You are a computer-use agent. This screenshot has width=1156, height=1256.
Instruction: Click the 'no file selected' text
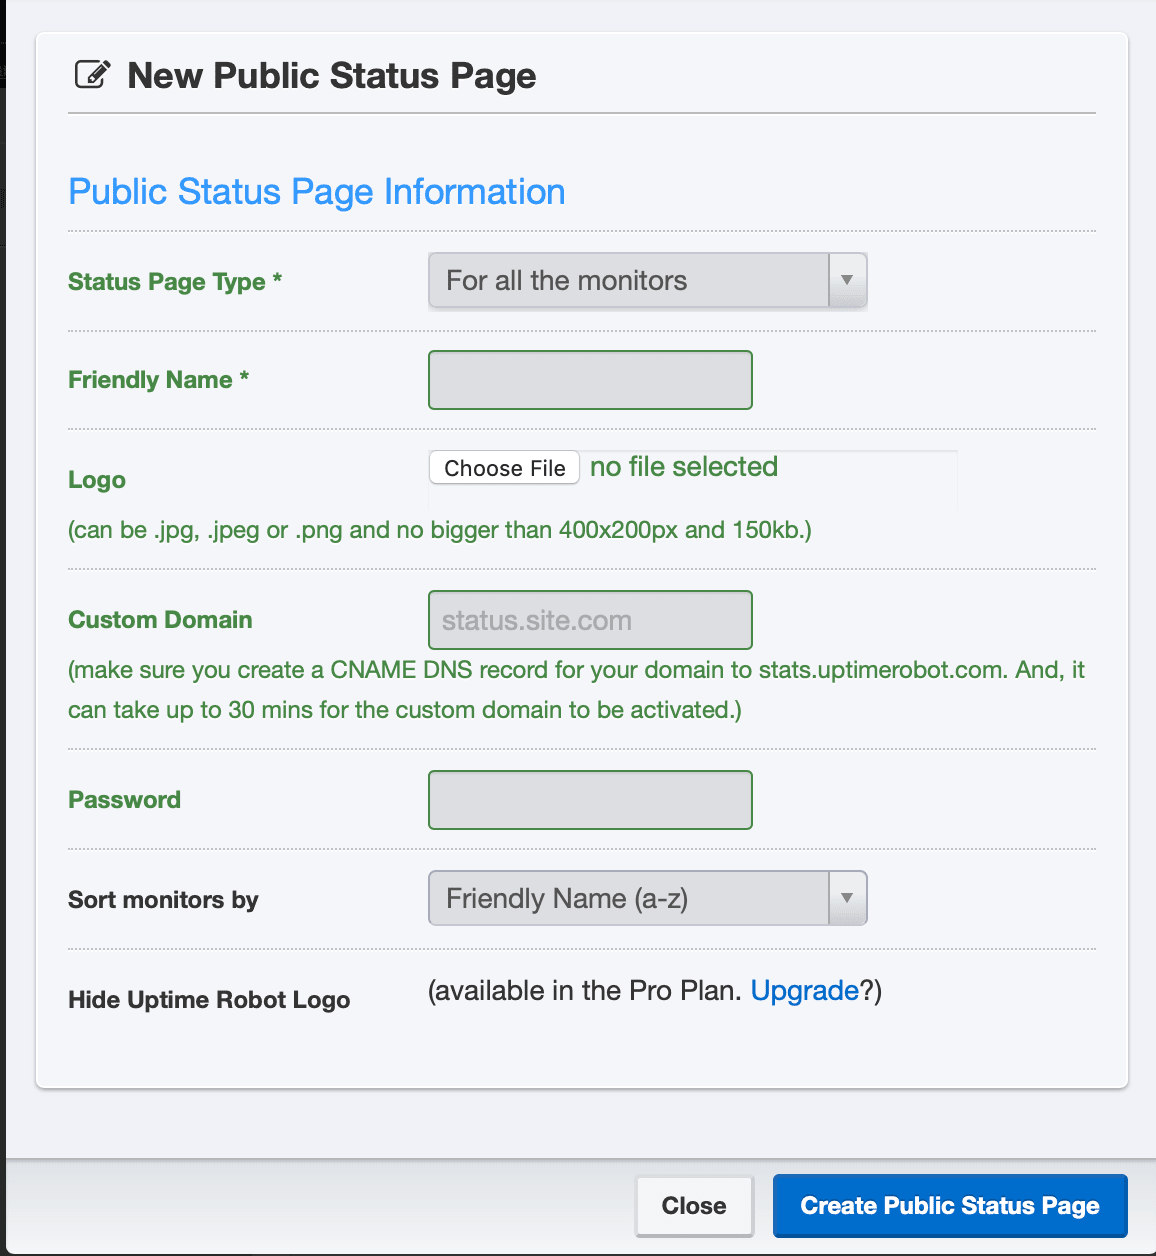[x=684, y=467]
